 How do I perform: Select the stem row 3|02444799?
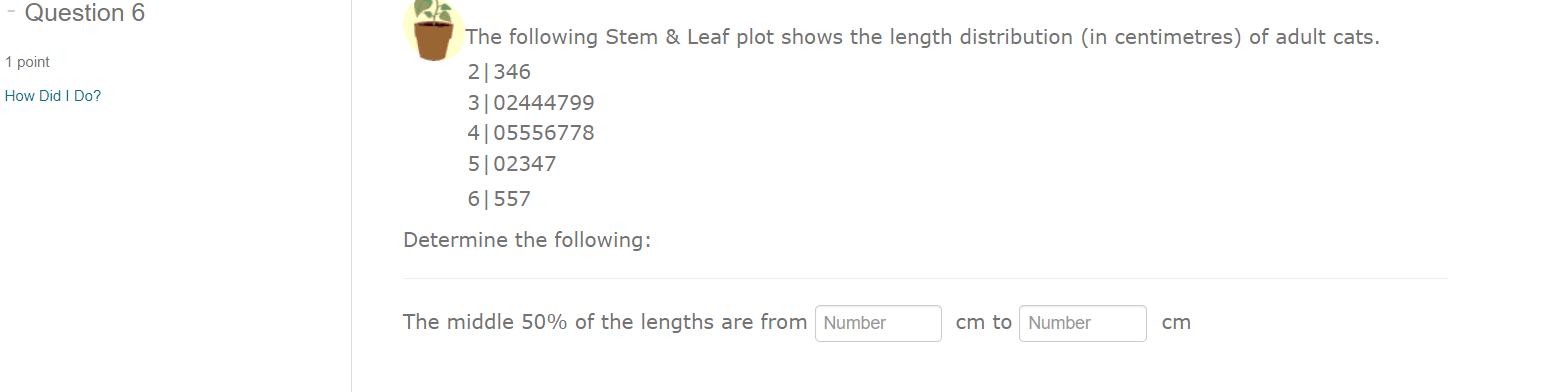point(531,103)
